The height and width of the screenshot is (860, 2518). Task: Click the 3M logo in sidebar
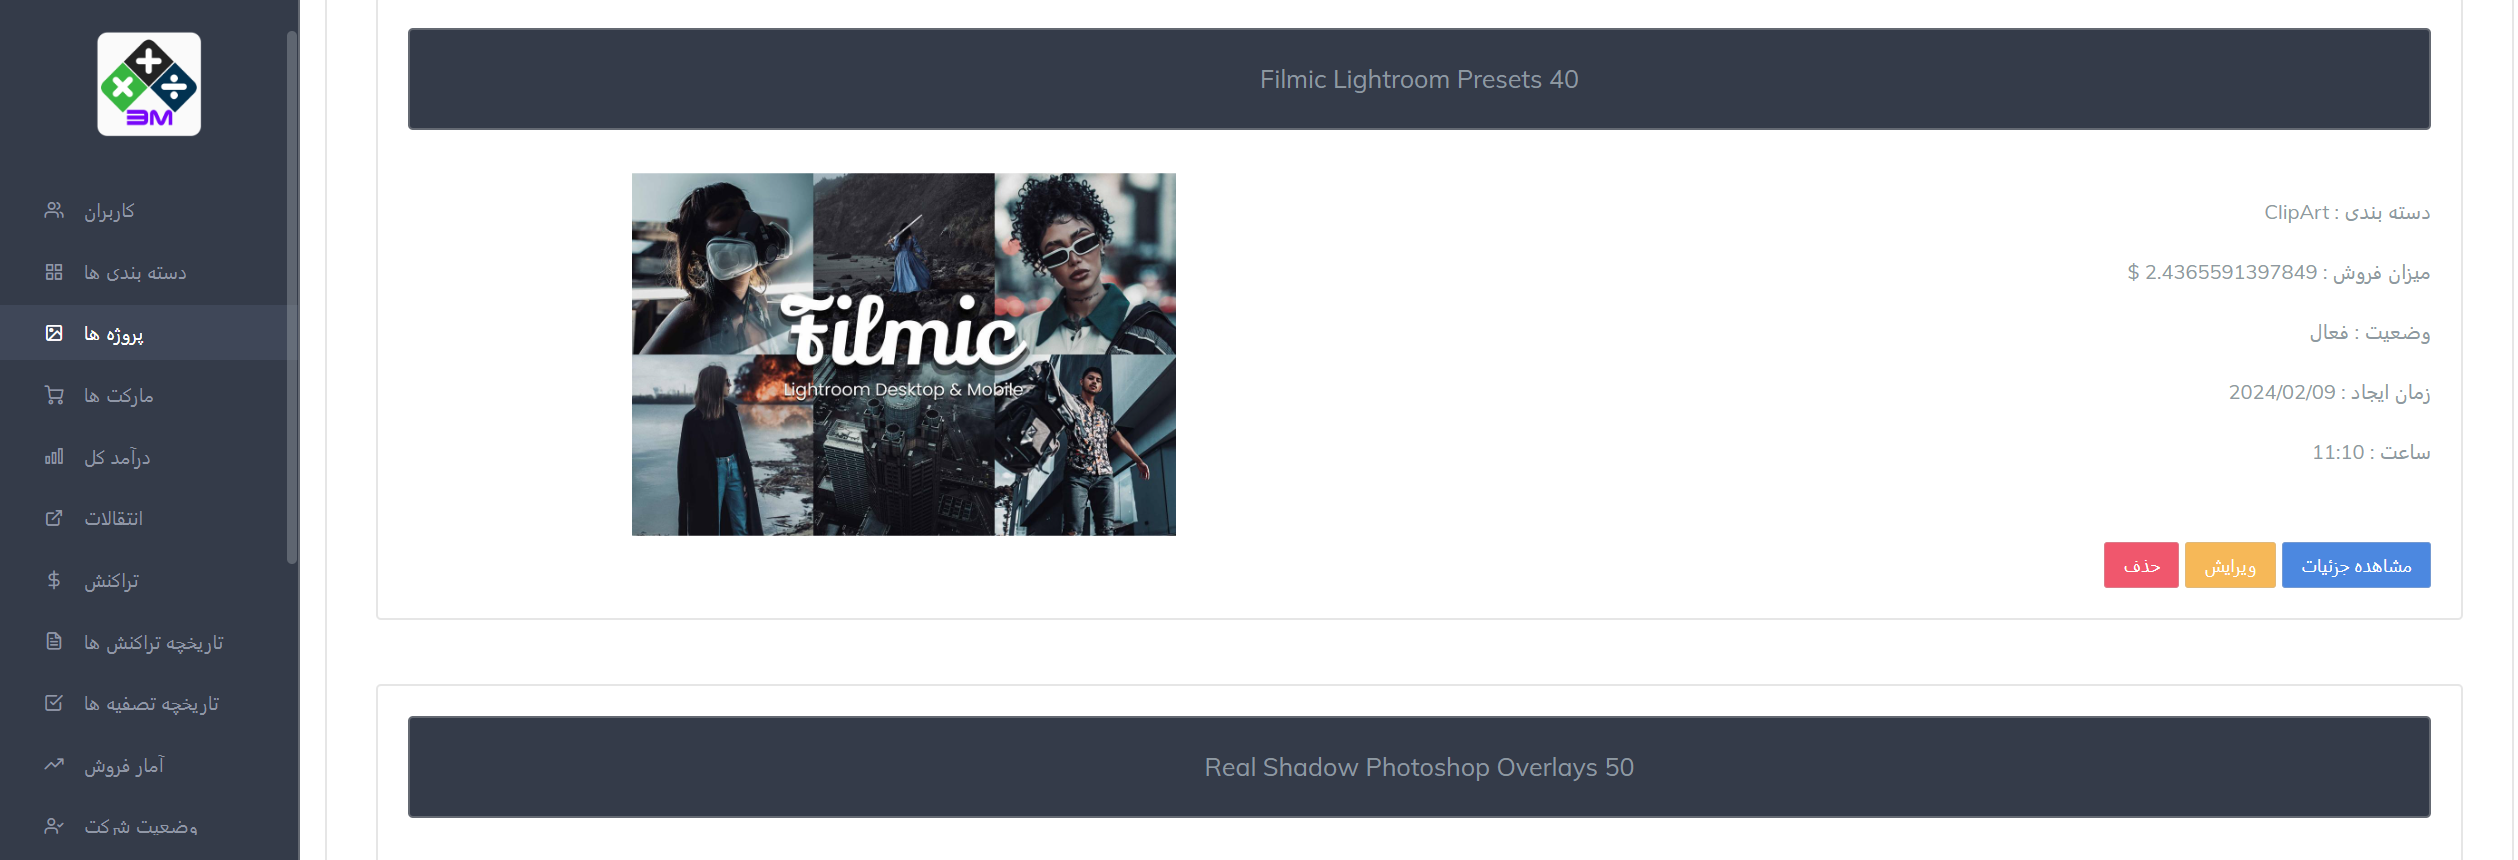tap(149, 84)
